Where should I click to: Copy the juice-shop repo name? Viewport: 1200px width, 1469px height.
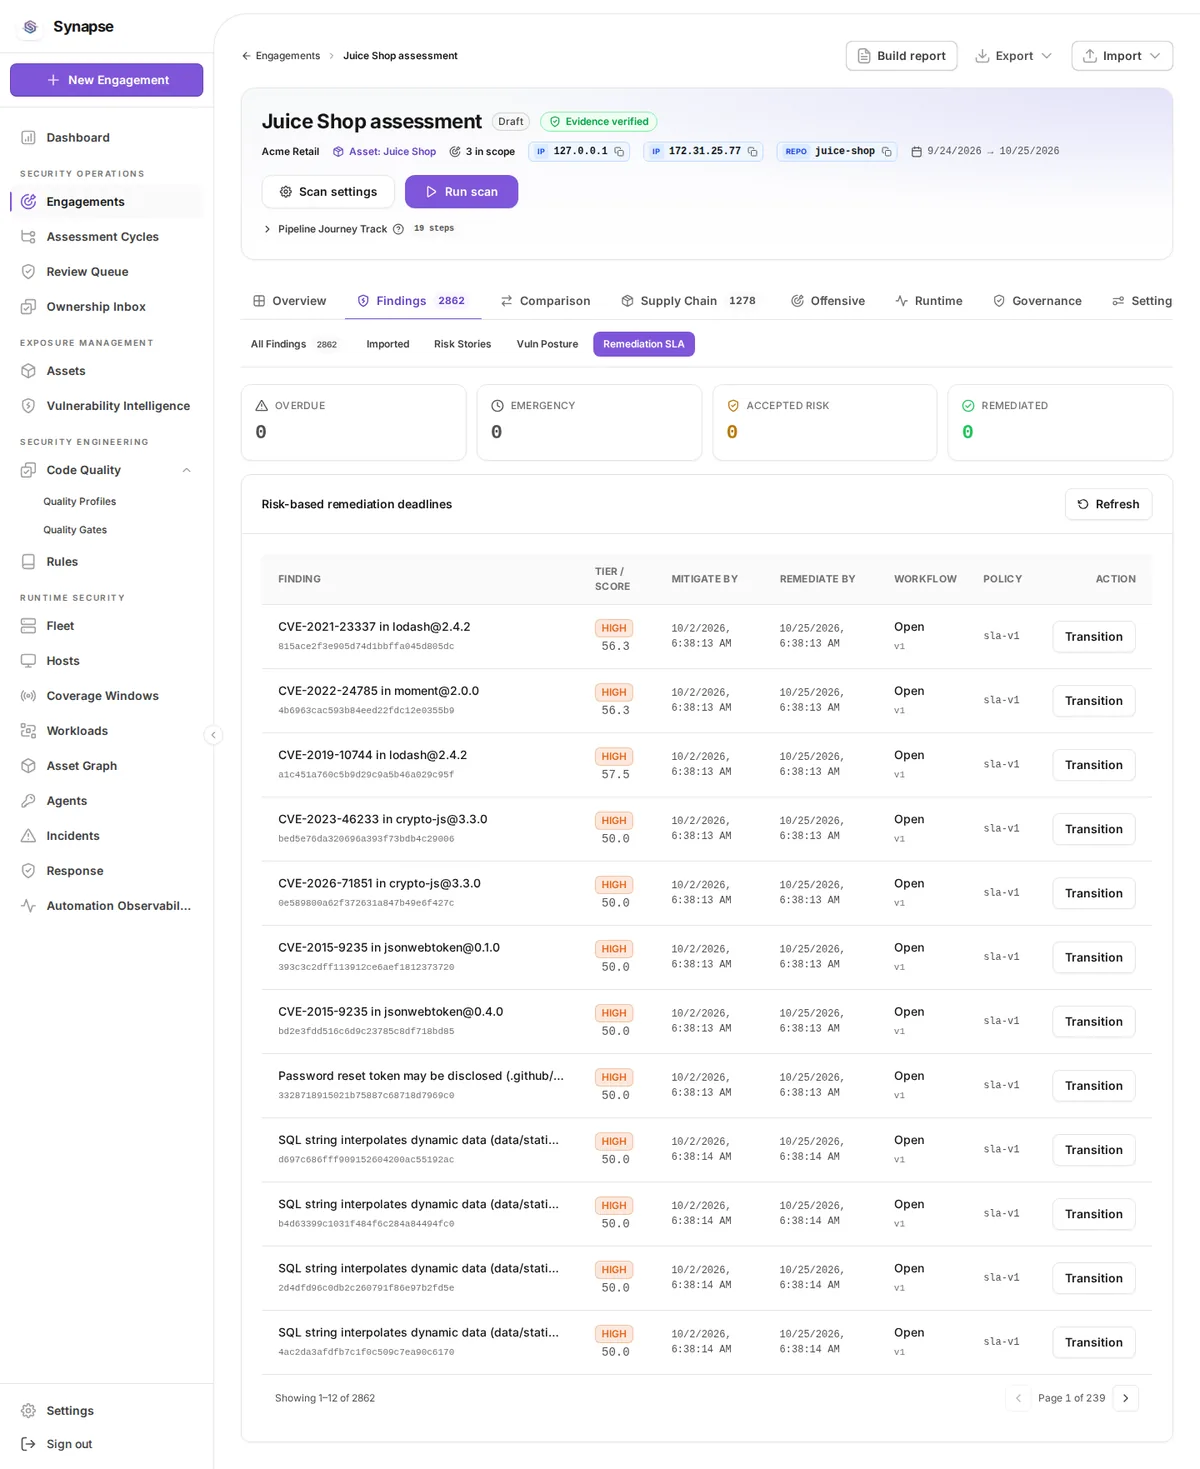tap(886, 152)
